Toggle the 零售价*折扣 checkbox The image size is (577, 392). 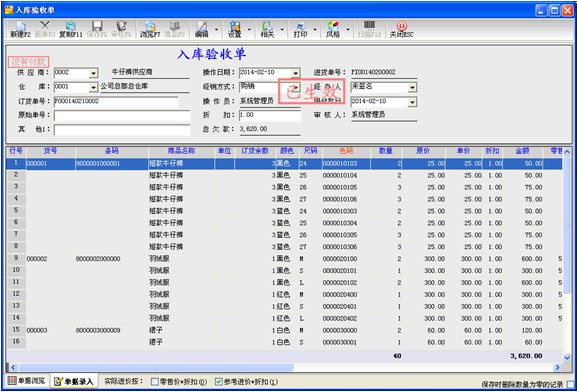point(155,382)
